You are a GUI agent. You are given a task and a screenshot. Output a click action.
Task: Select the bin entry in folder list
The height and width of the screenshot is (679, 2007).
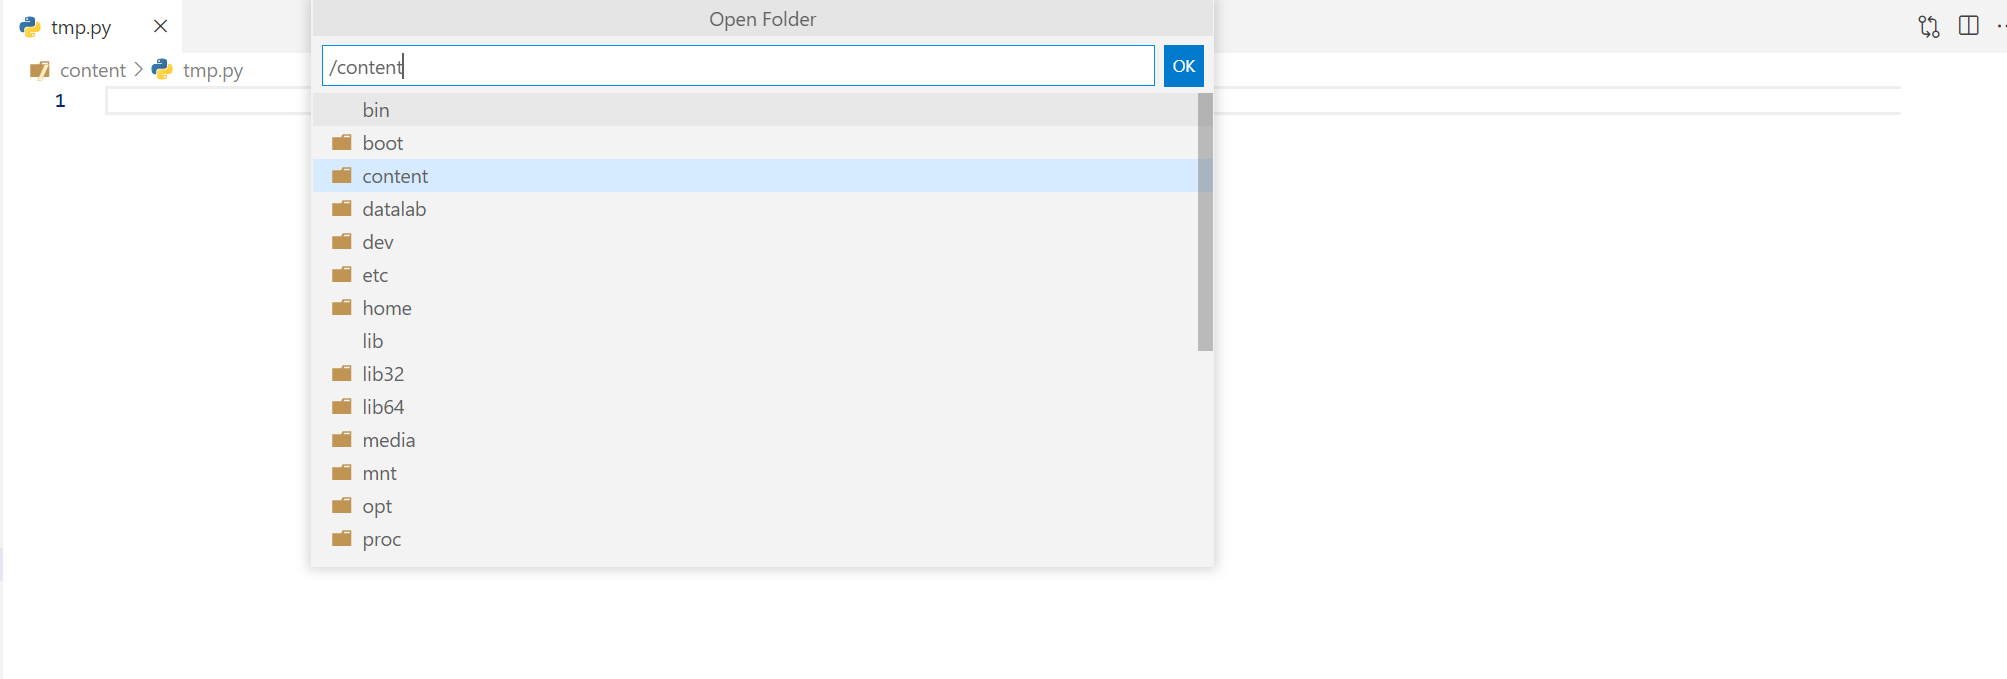pyautogui.click(x=755, y=110)
